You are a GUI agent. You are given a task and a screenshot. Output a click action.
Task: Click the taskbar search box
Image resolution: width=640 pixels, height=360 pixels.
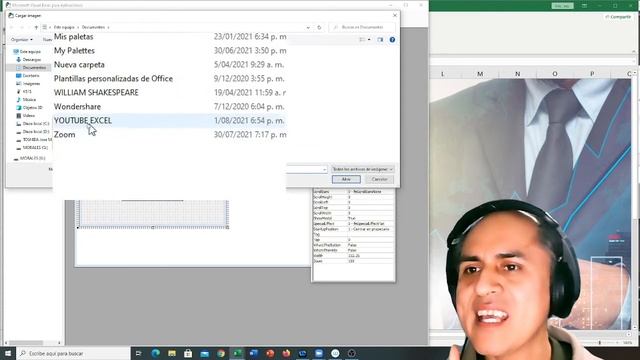[73, 353]
